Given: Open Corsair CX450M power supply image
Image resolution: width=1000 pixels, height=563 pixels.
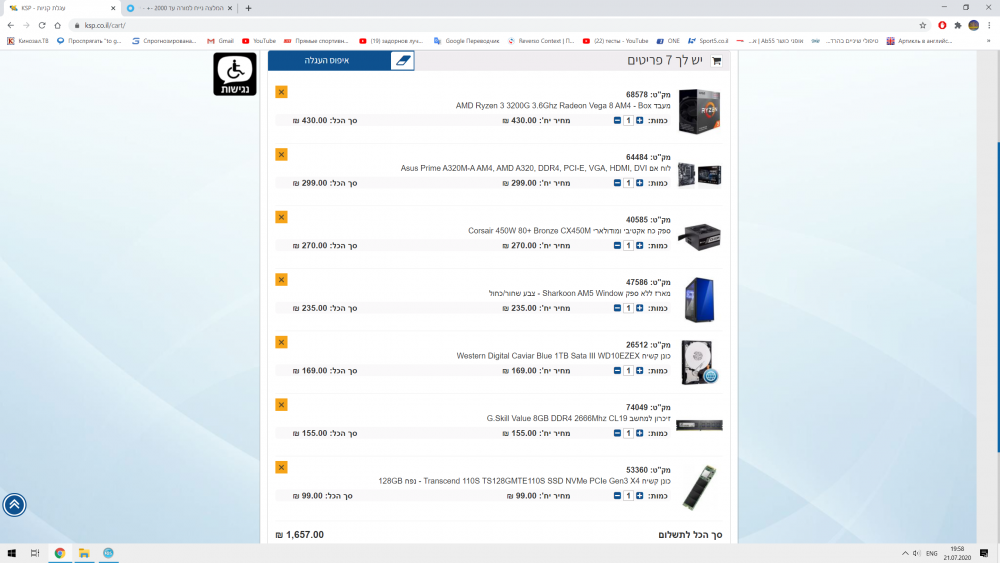Looking at the screenshot, I should pyautogui.click(x=700, y=237).
